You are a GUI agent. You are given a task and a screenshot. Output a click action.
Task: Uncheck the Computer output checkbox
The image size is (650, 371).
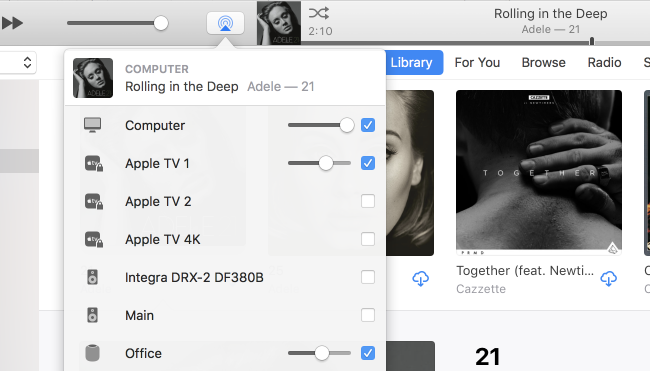368,125
